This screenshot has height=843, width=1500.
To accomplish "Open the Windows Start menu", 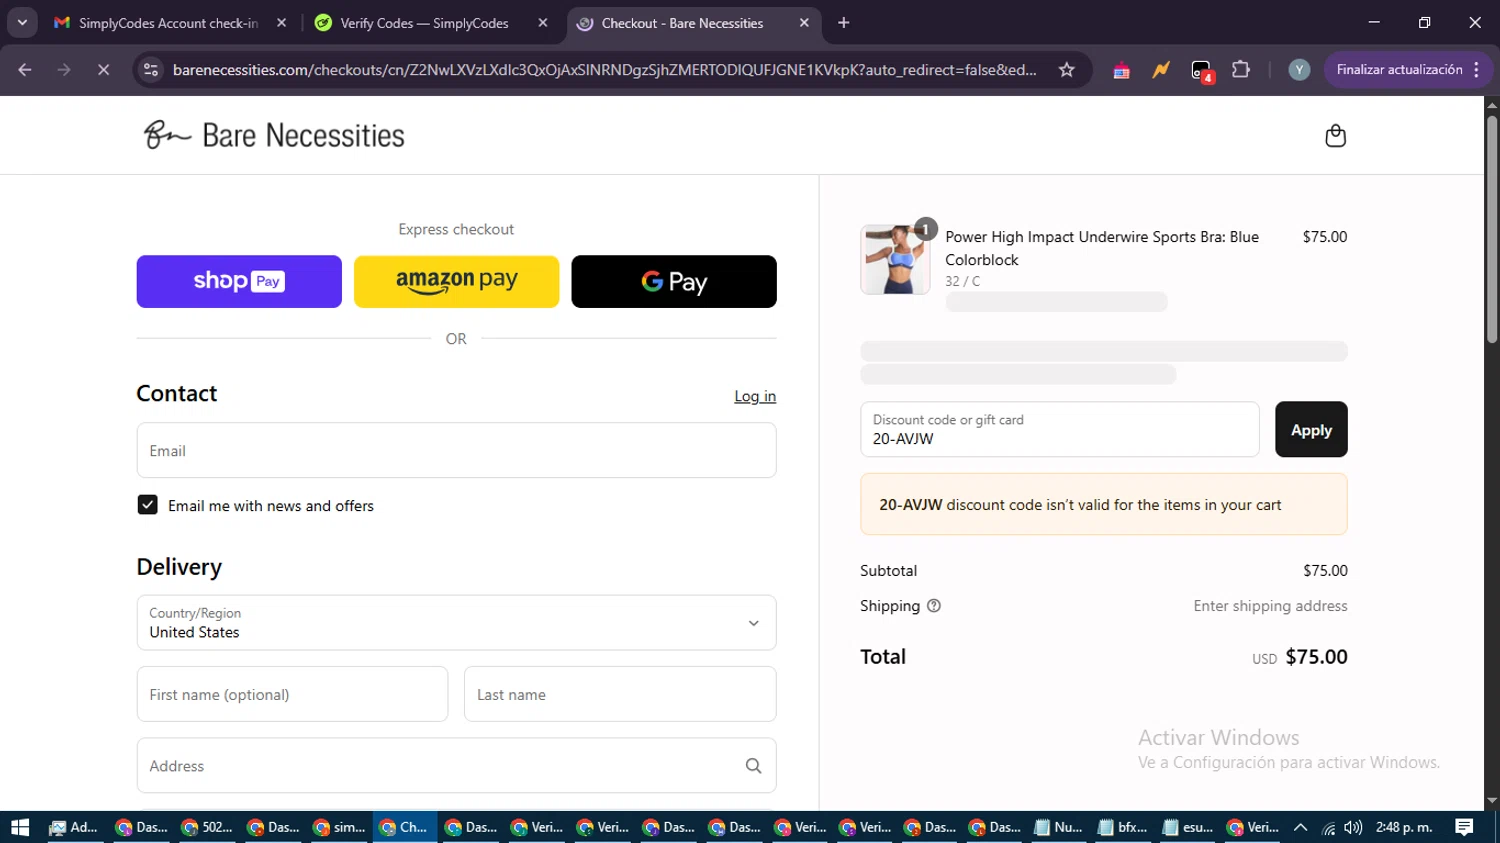I will [x=20, y=827].
